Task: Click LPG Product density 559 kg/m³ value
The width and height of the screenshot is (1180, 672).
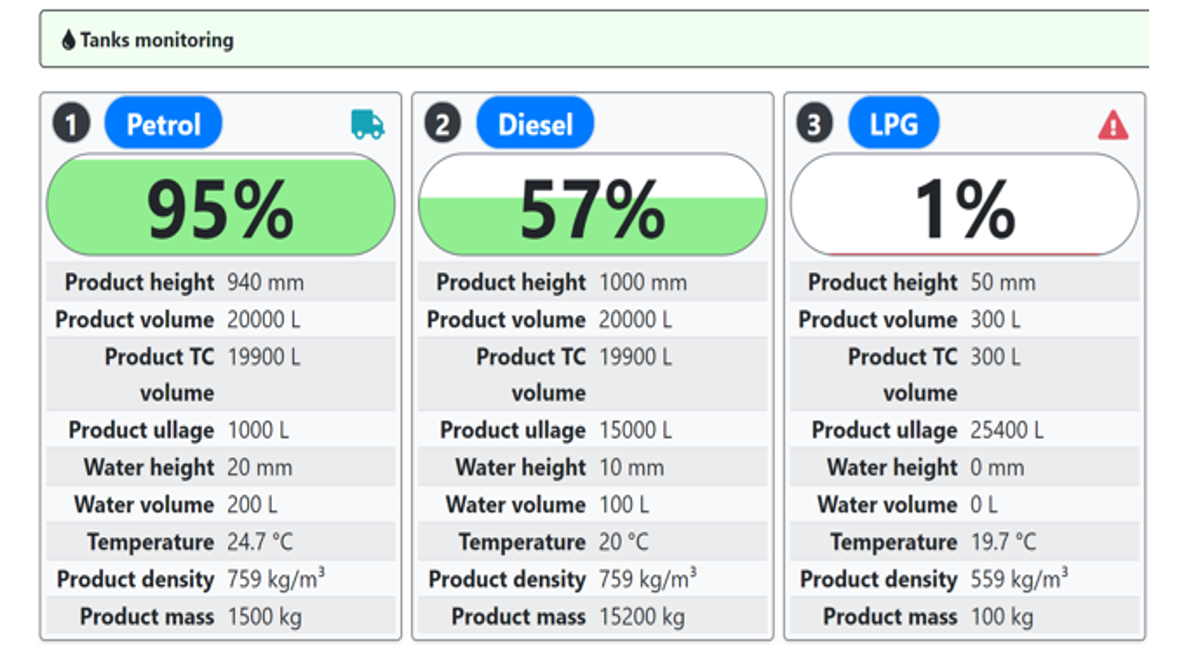Action: tap(1018, 579)
